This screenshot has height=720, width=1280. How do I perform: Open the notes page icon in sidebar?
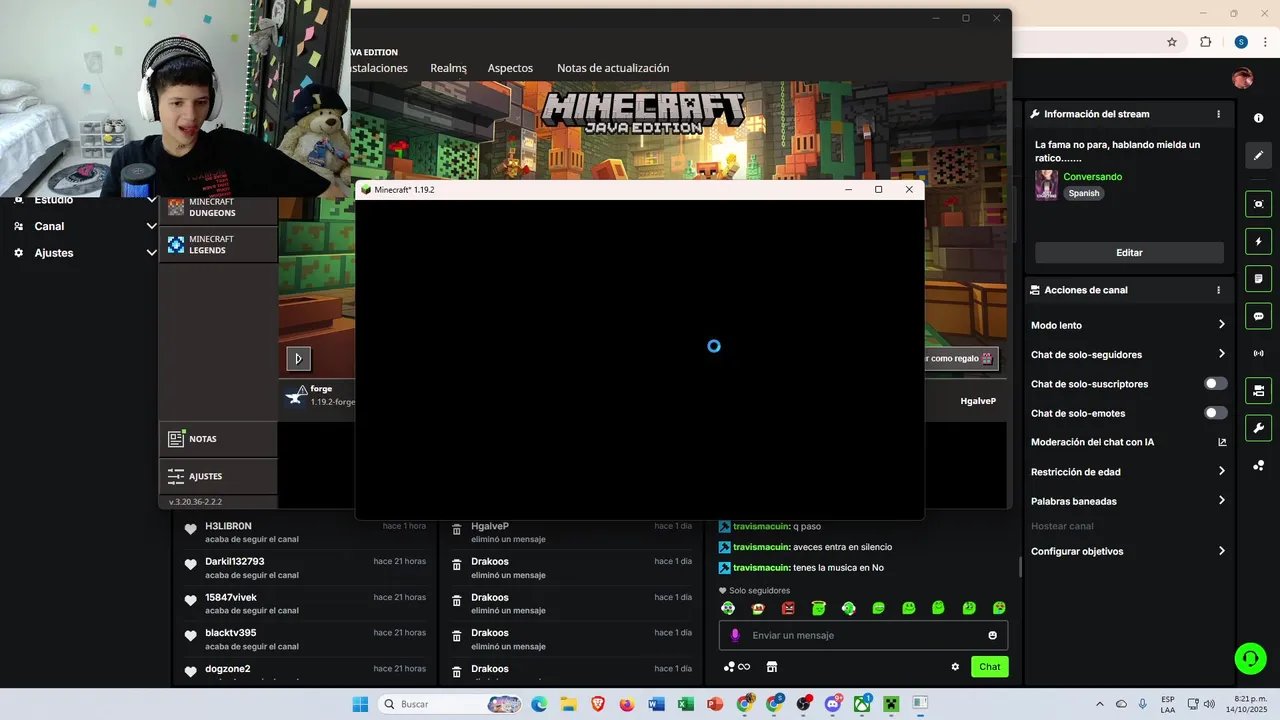[x=1258, y=278]
